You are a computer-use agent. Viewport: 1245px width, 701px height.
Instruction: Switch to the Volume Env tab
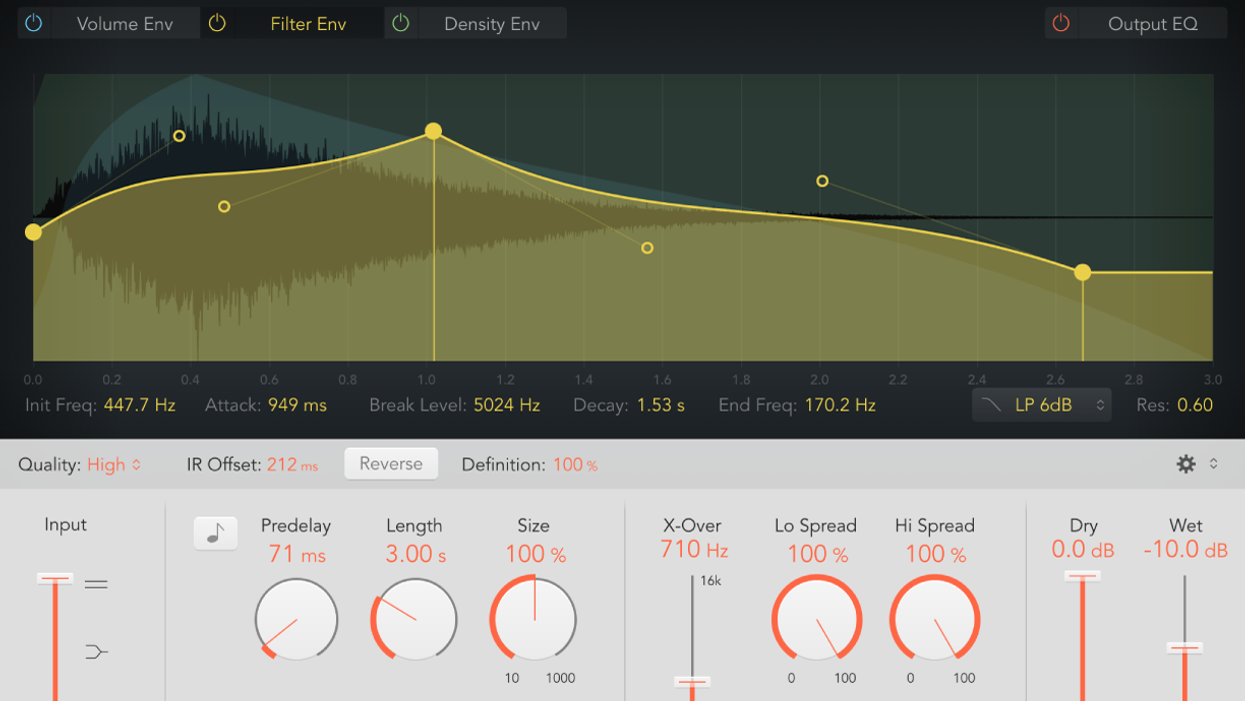tap(124, 23)
